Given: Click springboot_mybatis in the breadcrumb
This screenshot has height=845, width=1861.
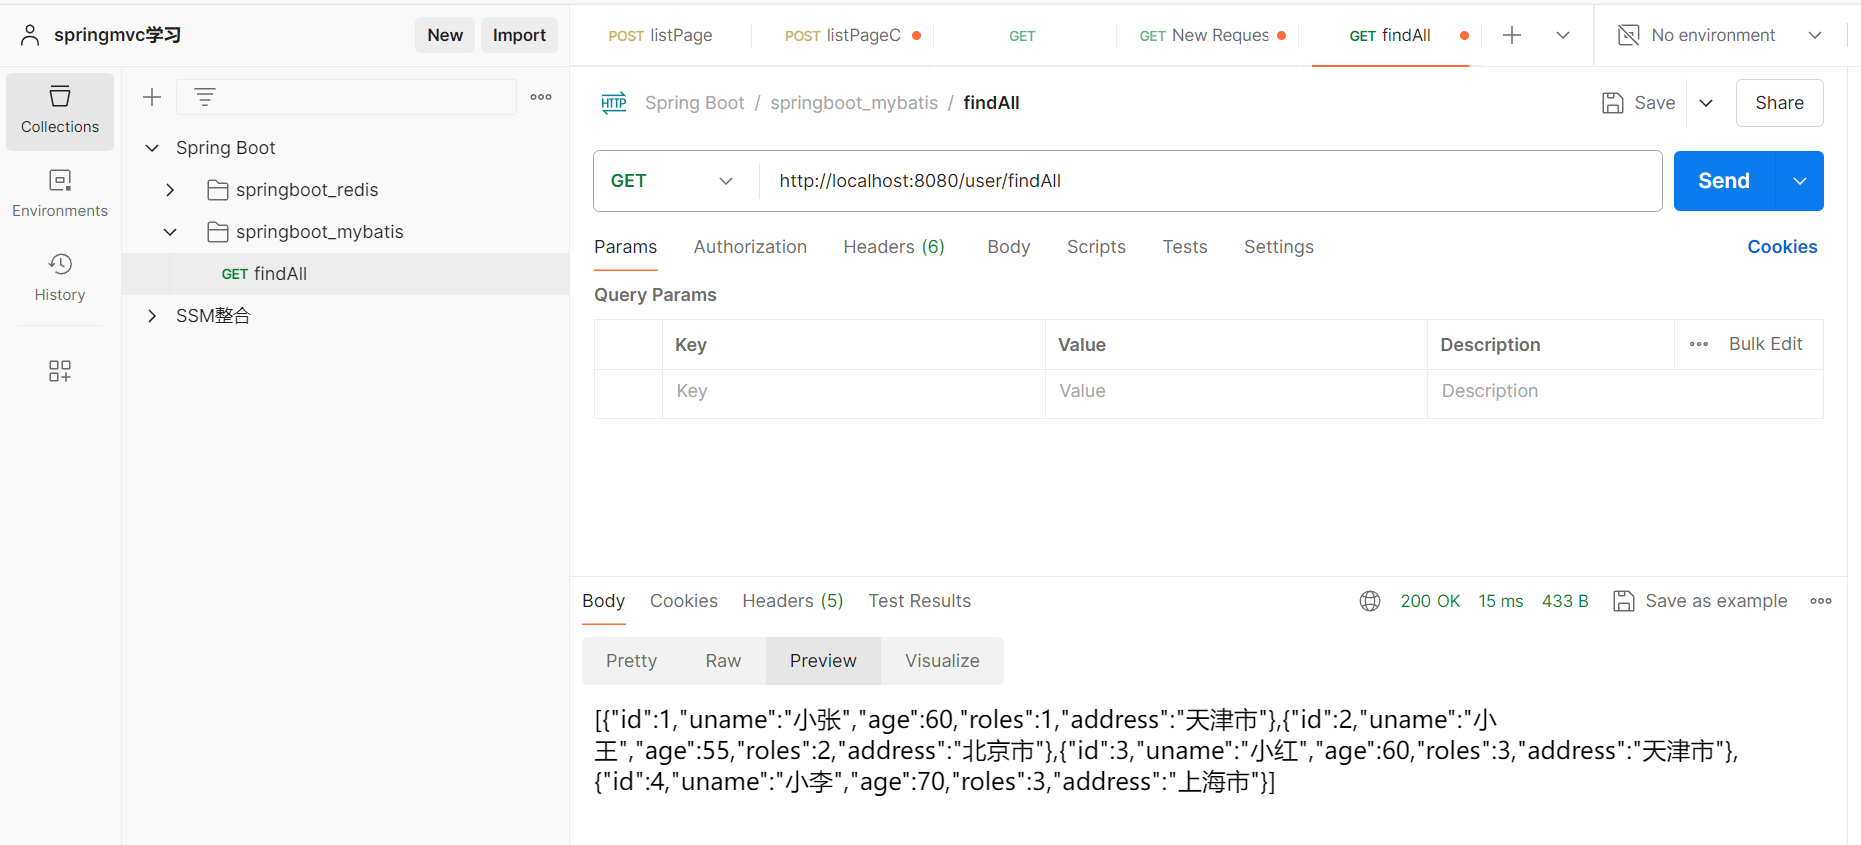Looking at the screenshot, I should (854, 103).
